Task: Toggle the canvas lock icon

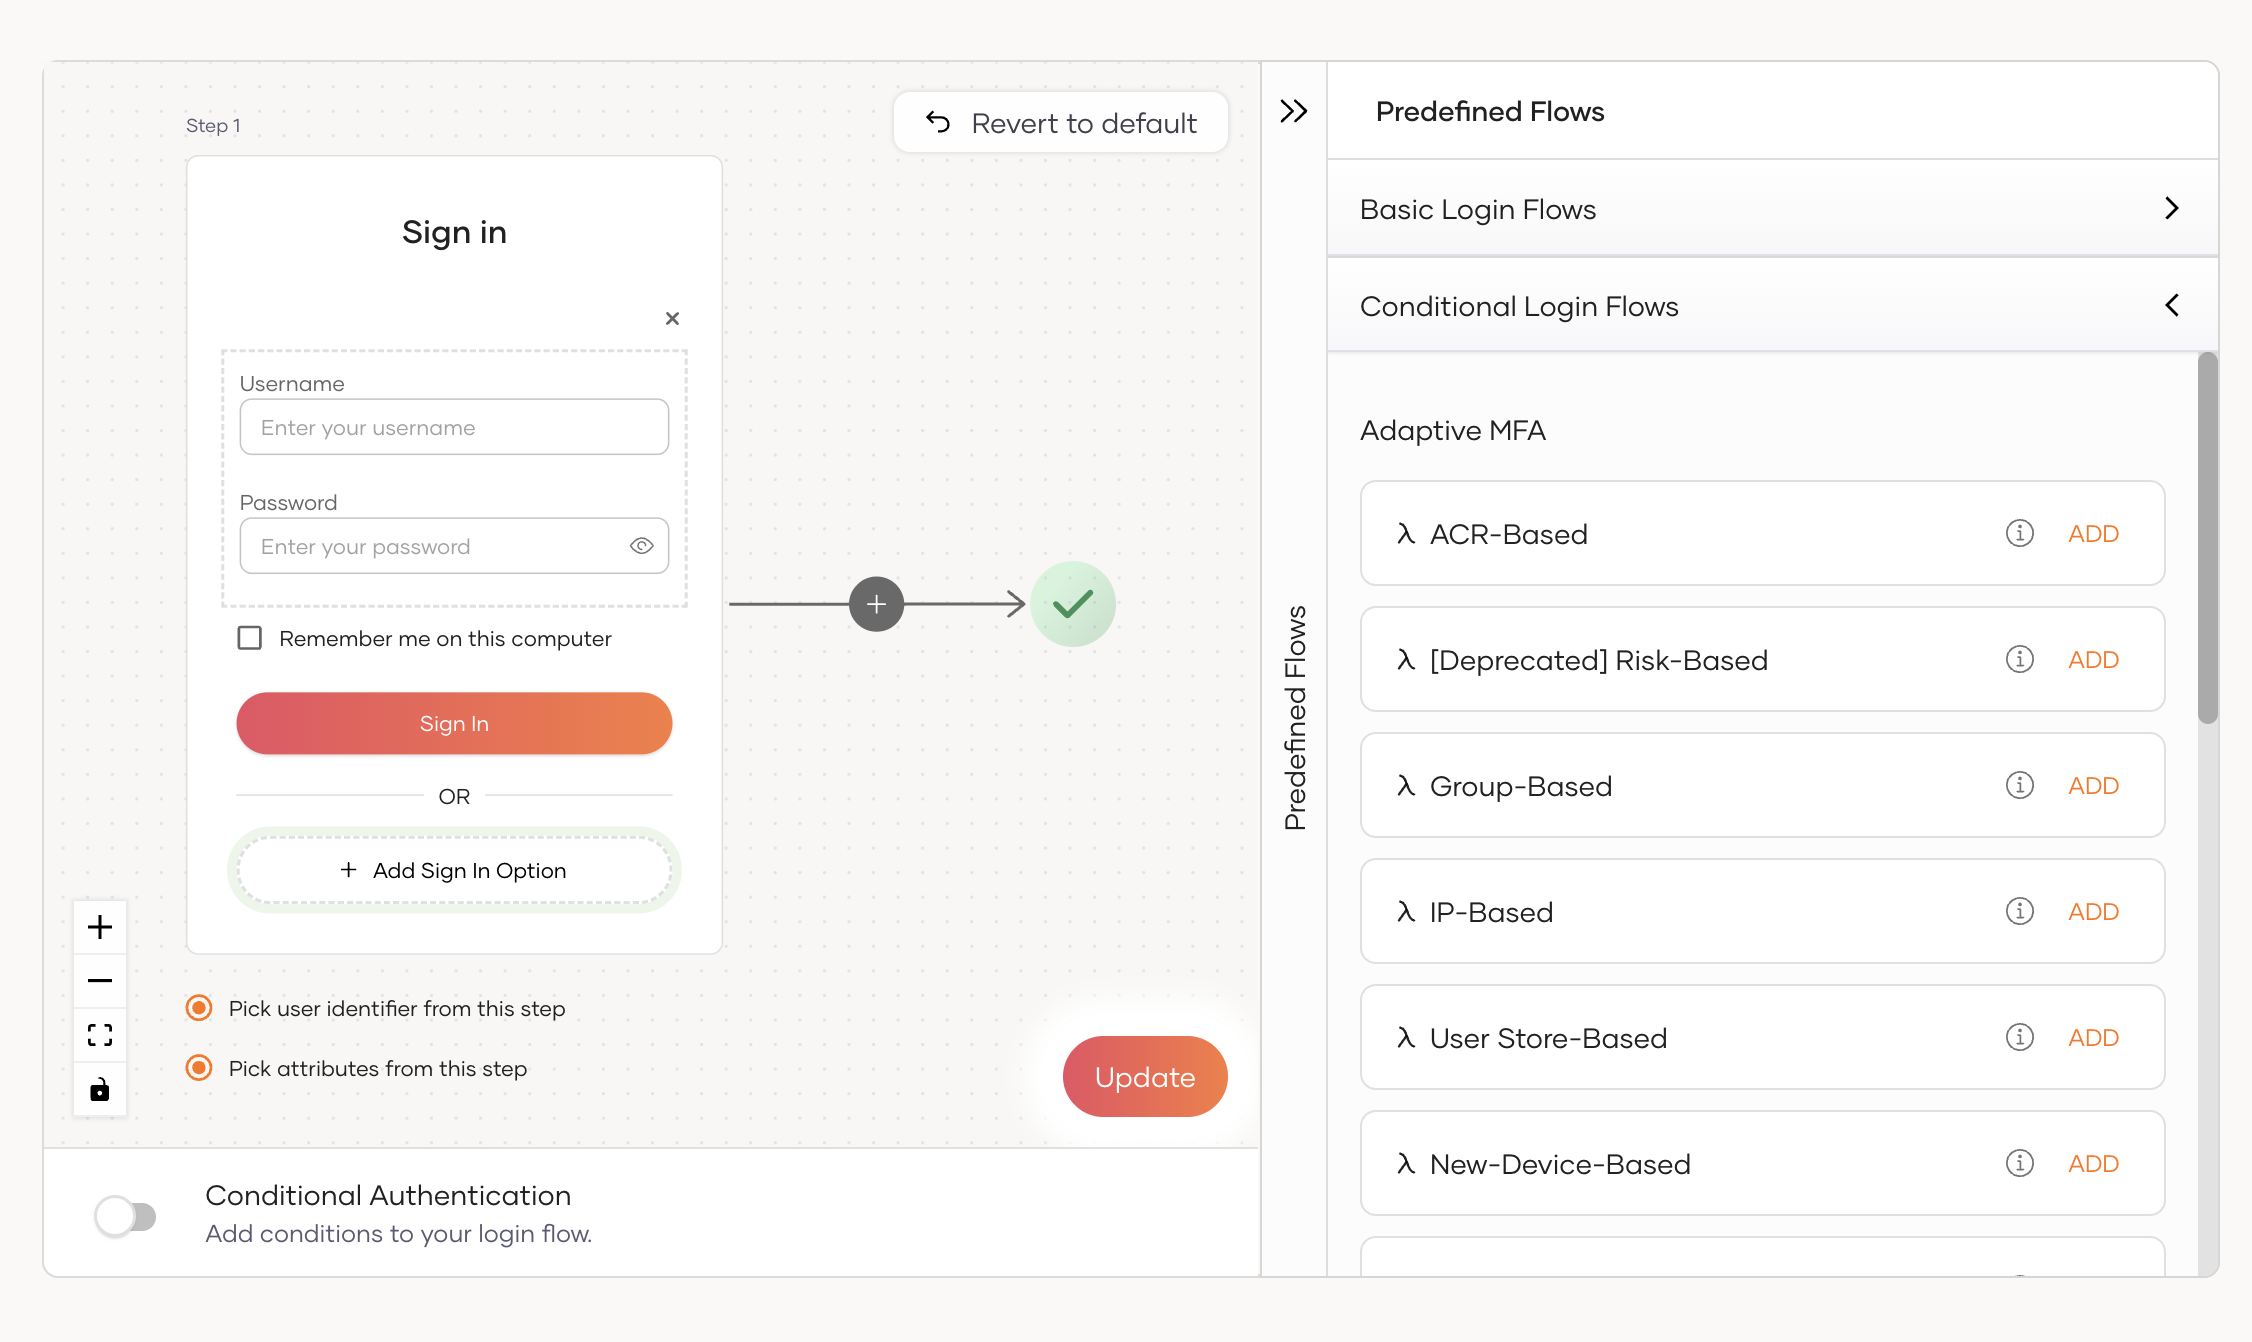Action: (x=100, y=1089)
